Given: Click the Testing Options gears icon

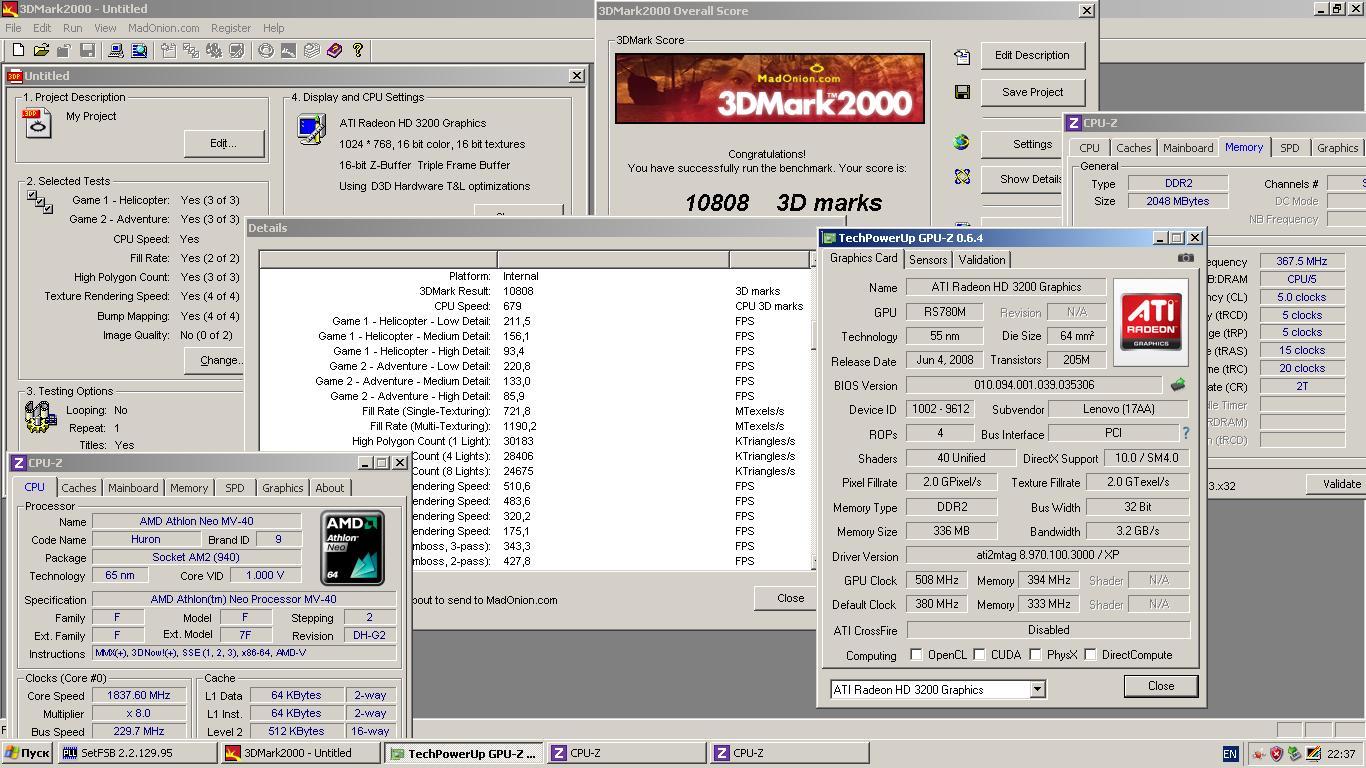Looking at the screenshot, I should 40,417.
